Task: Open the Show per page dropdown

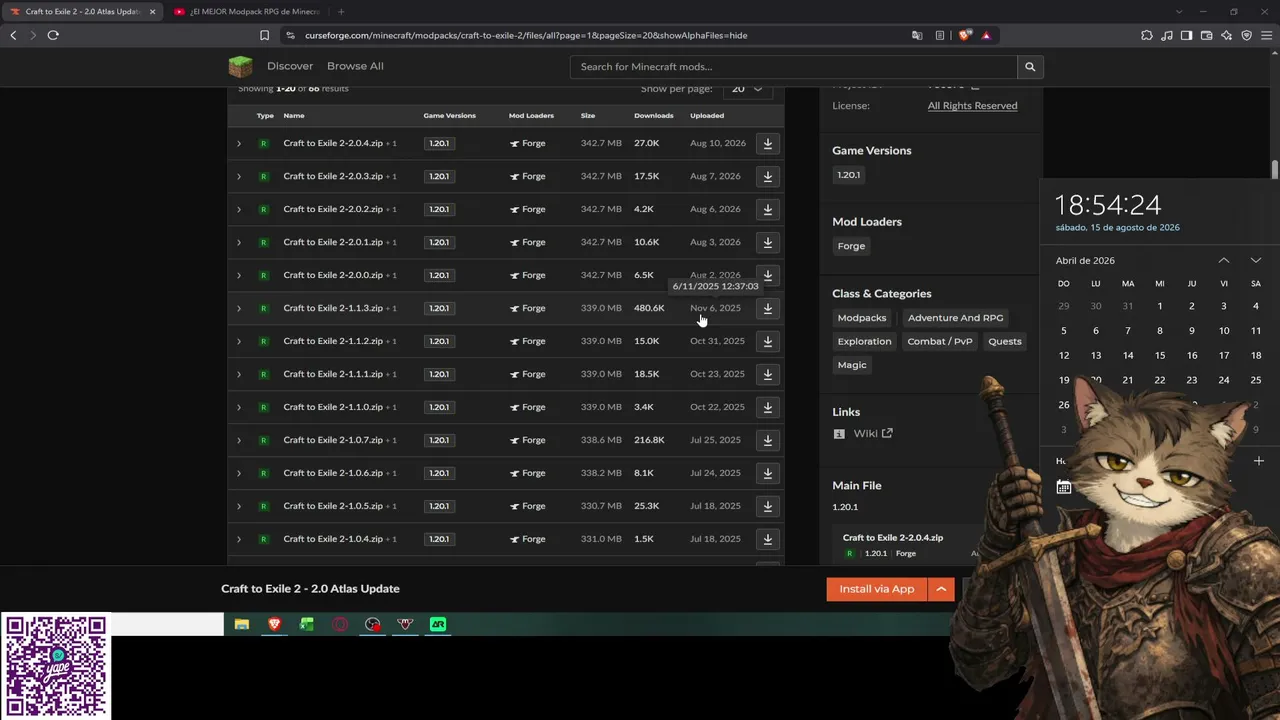Action: (746, 89)
